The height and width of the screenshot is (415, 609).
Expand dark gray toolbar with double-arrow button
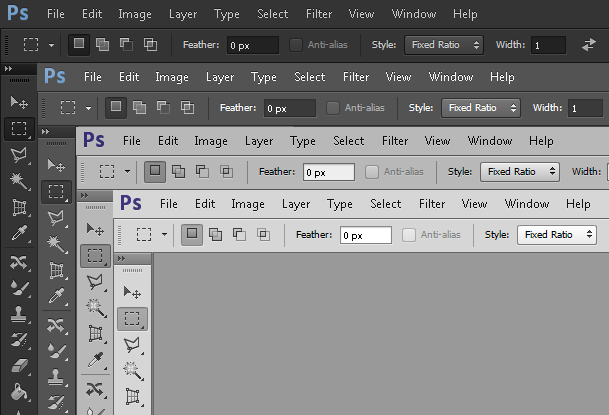[45, 132]
